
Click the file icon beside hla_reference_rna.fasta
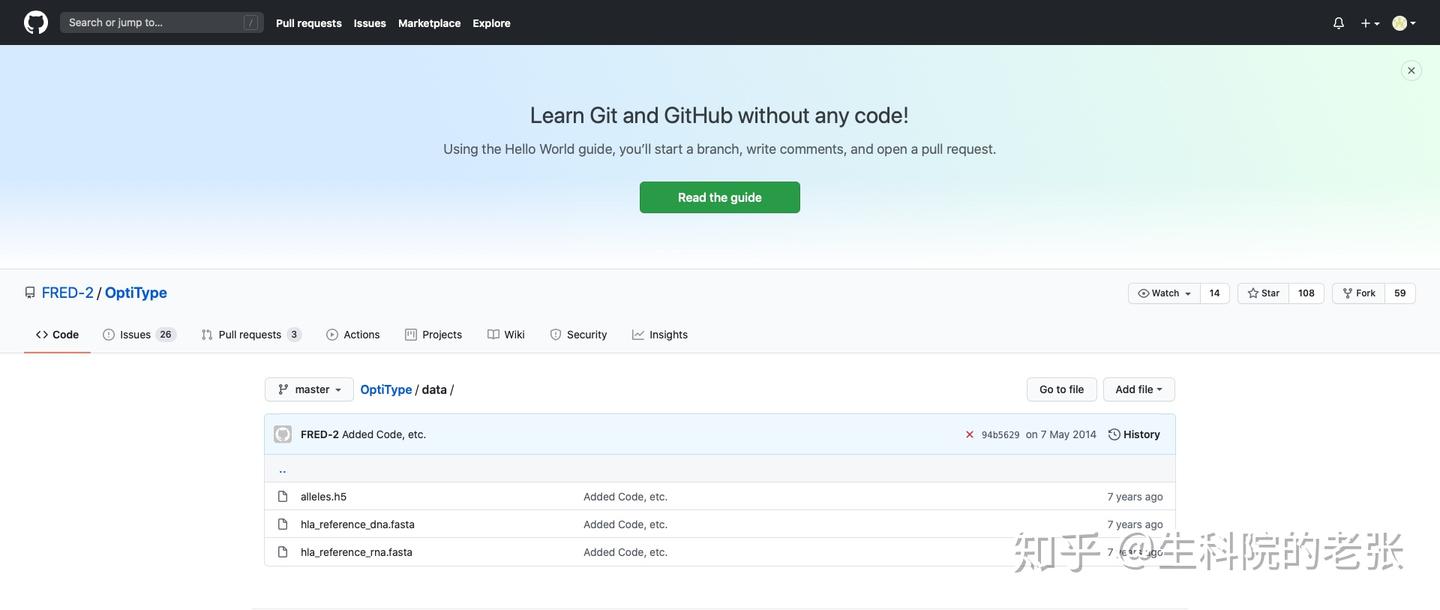[283, 552]
